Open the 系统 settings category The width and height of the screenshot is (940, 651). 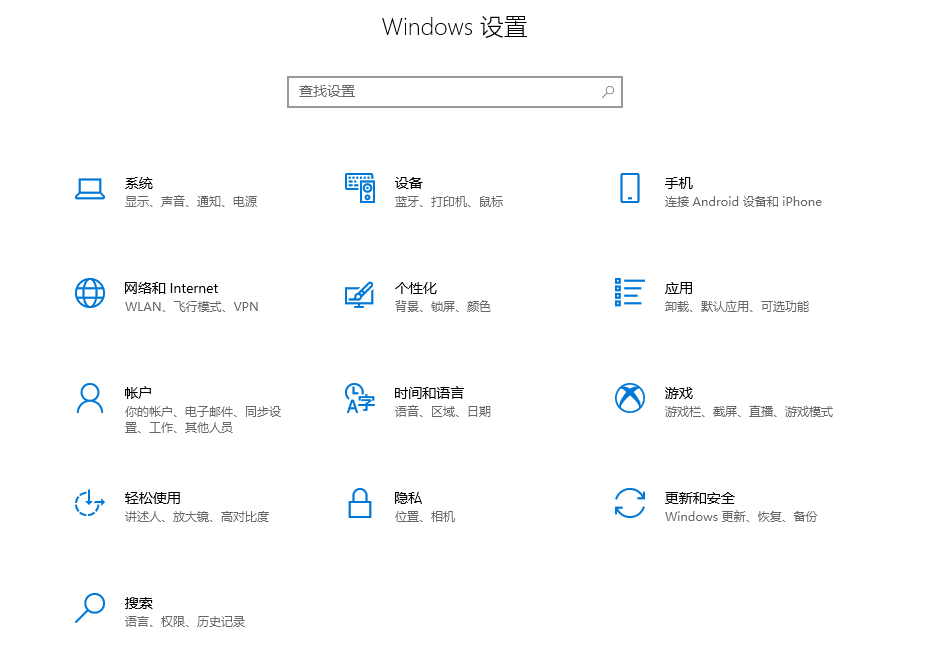click(141, 184)
